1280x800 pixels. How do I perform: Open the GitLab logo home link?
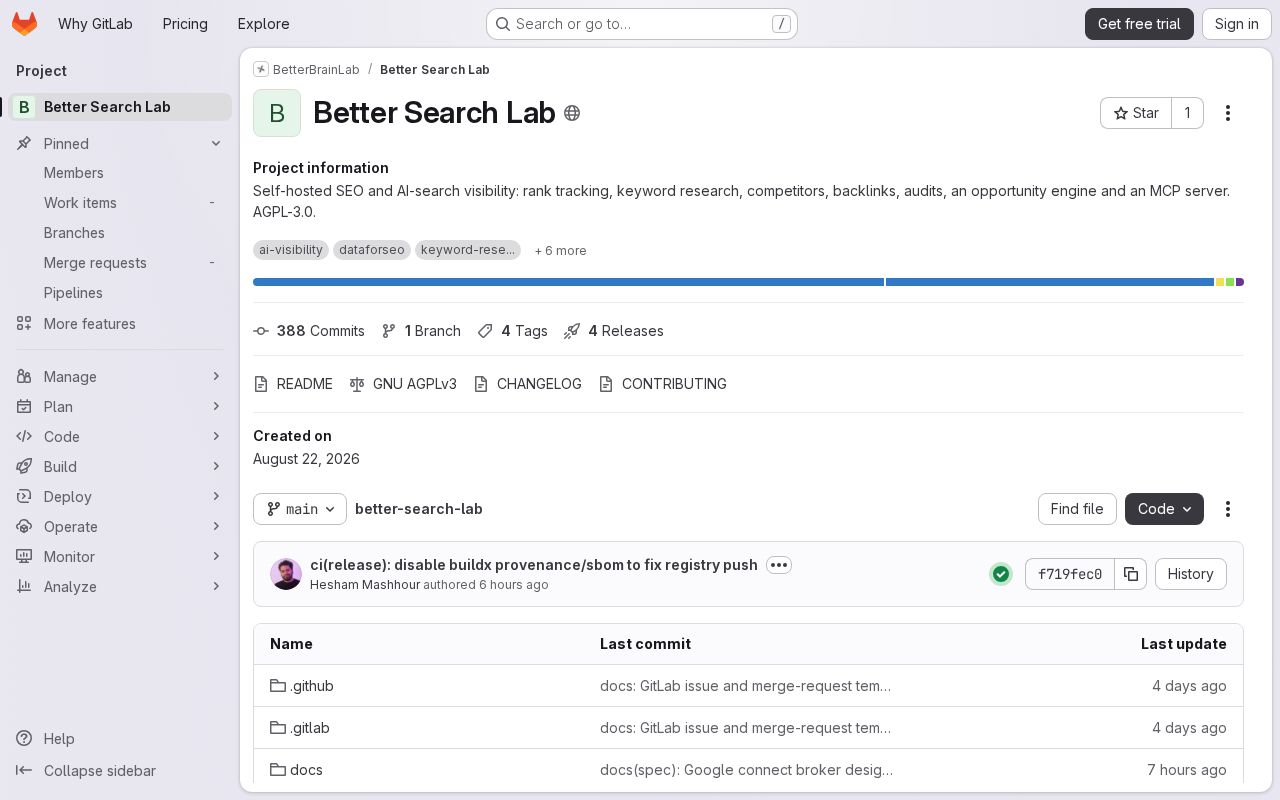click(24, 24)
